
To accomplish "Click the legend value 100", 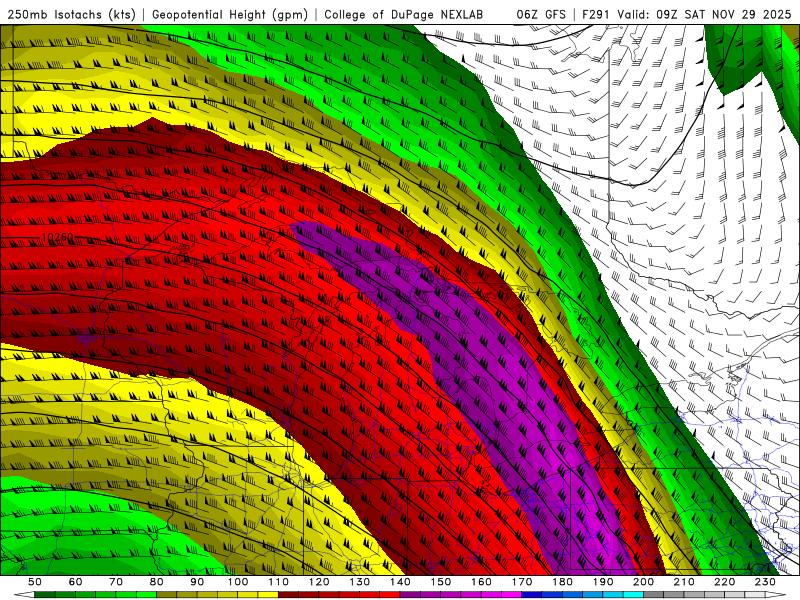I will 238,582.
